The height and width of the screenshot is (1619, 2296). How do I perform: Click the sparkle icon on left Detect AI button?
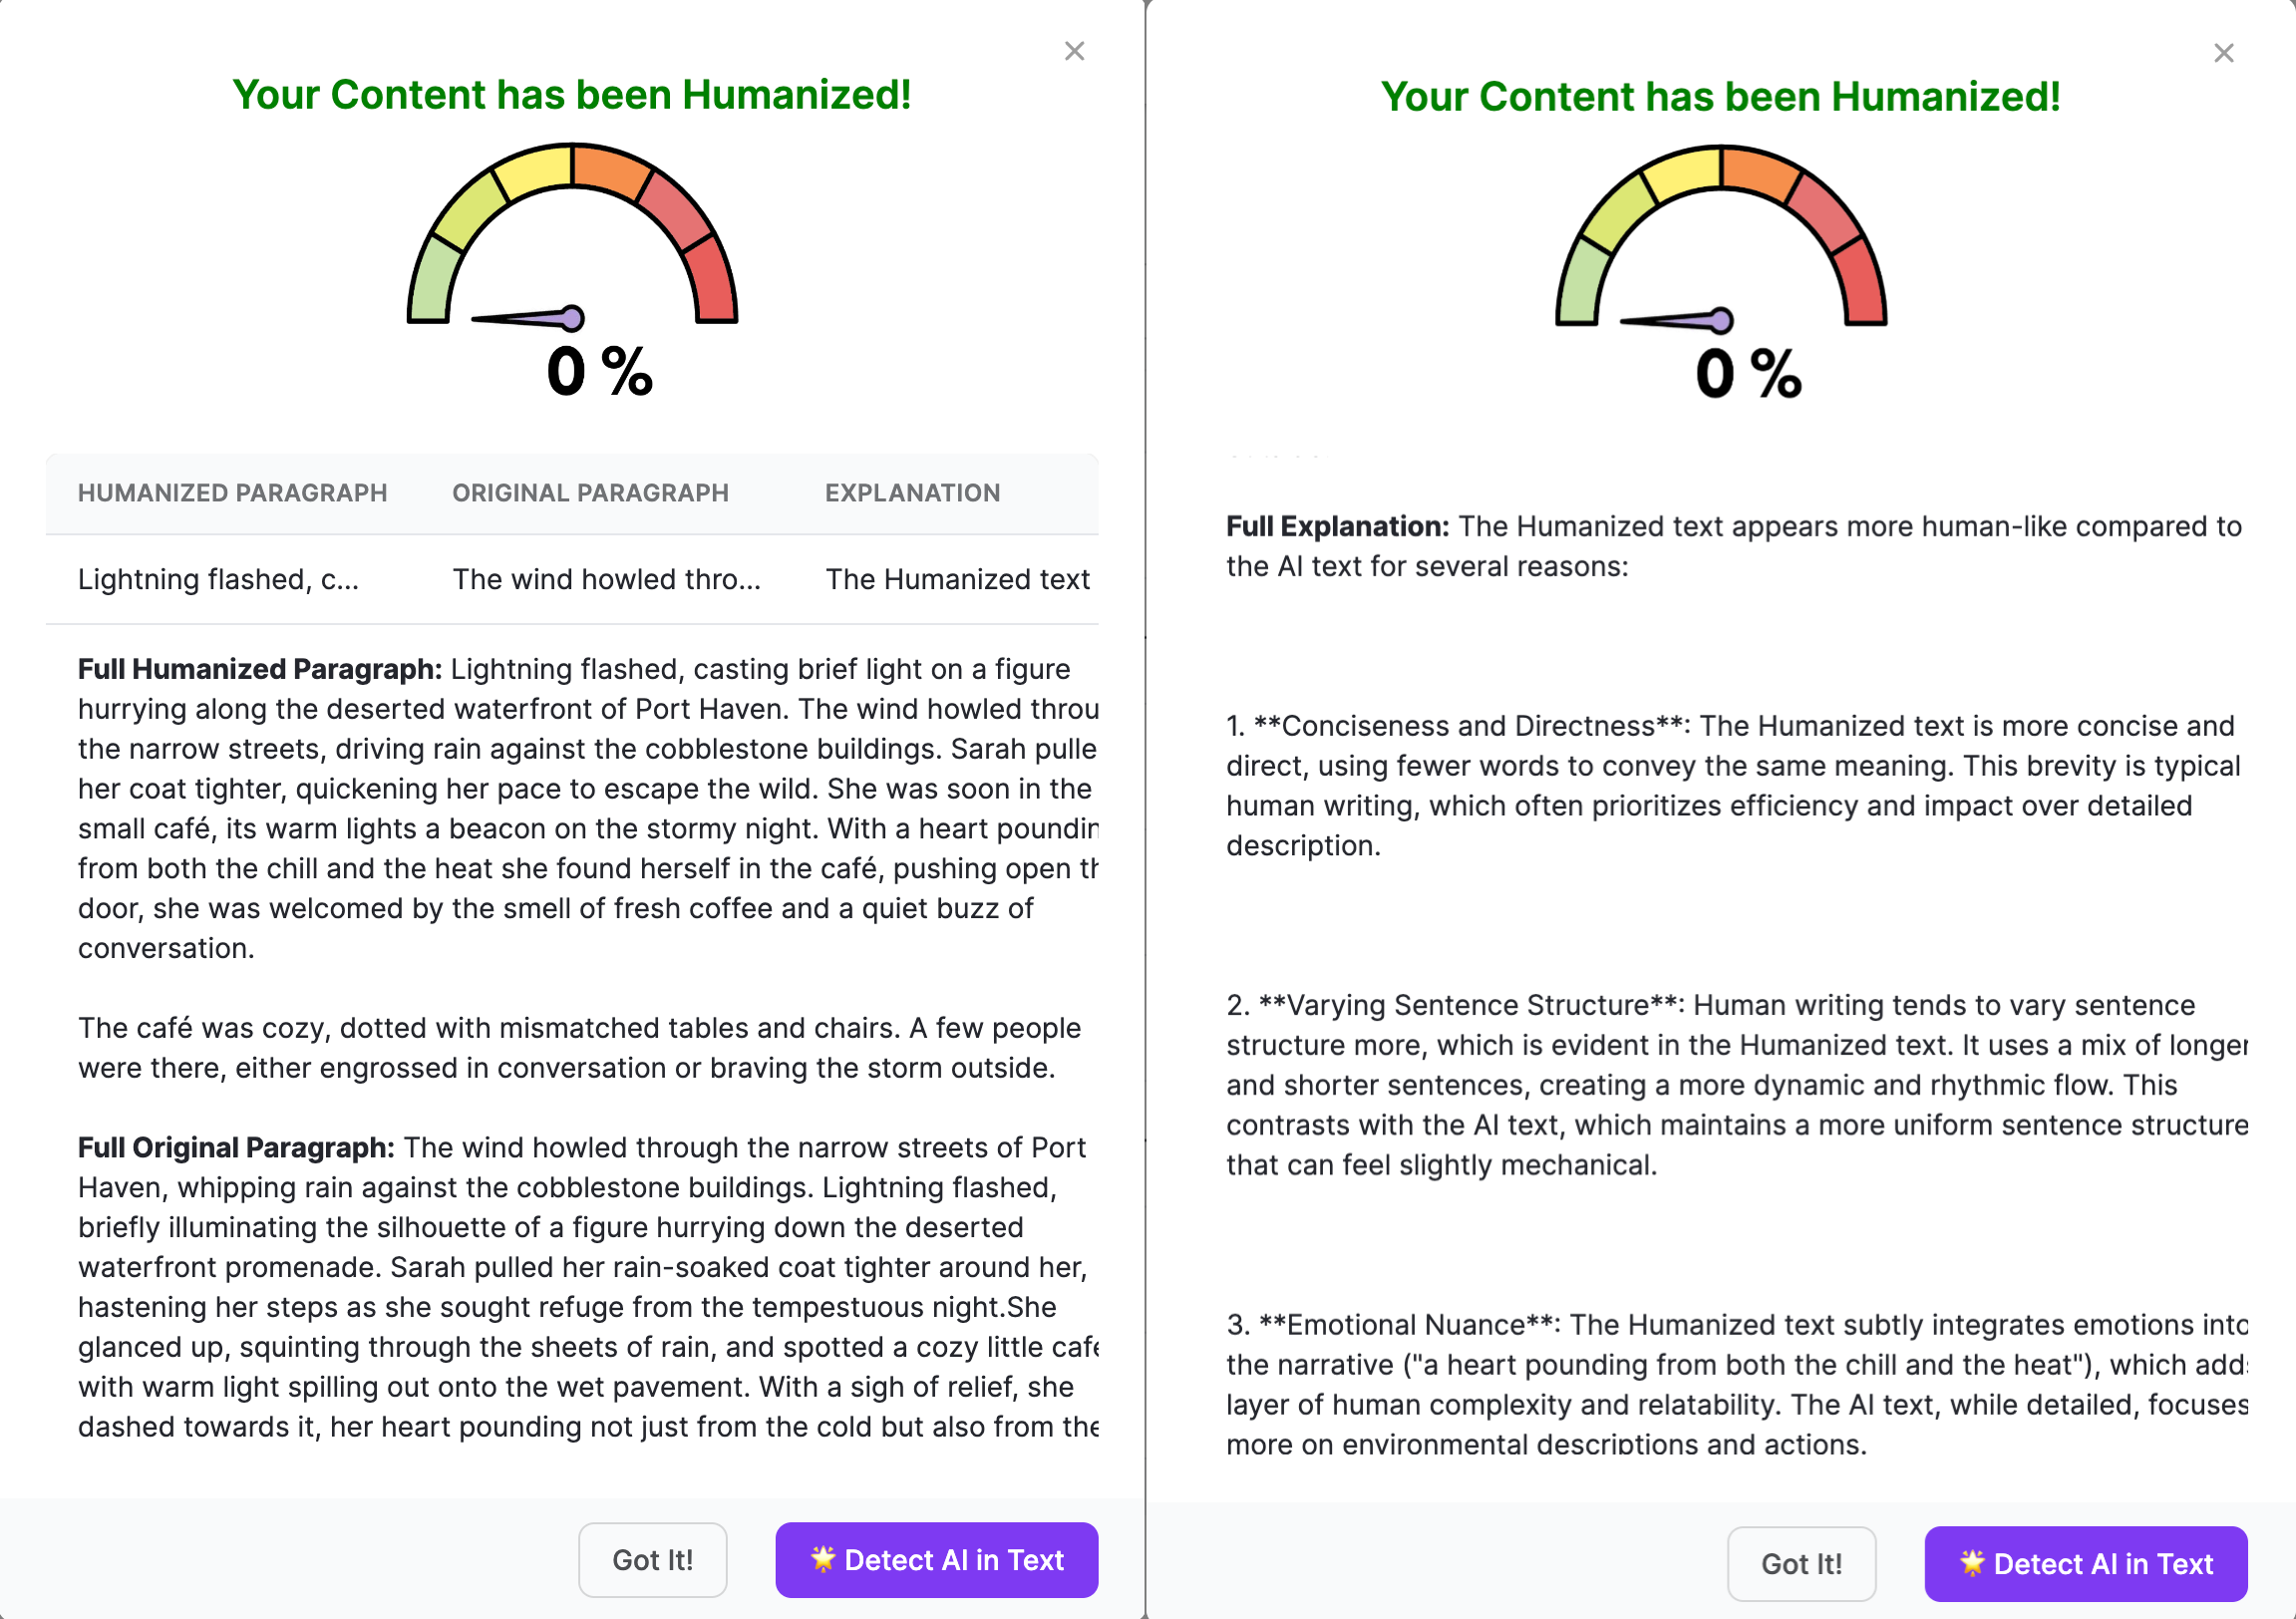coord(823,1560)
